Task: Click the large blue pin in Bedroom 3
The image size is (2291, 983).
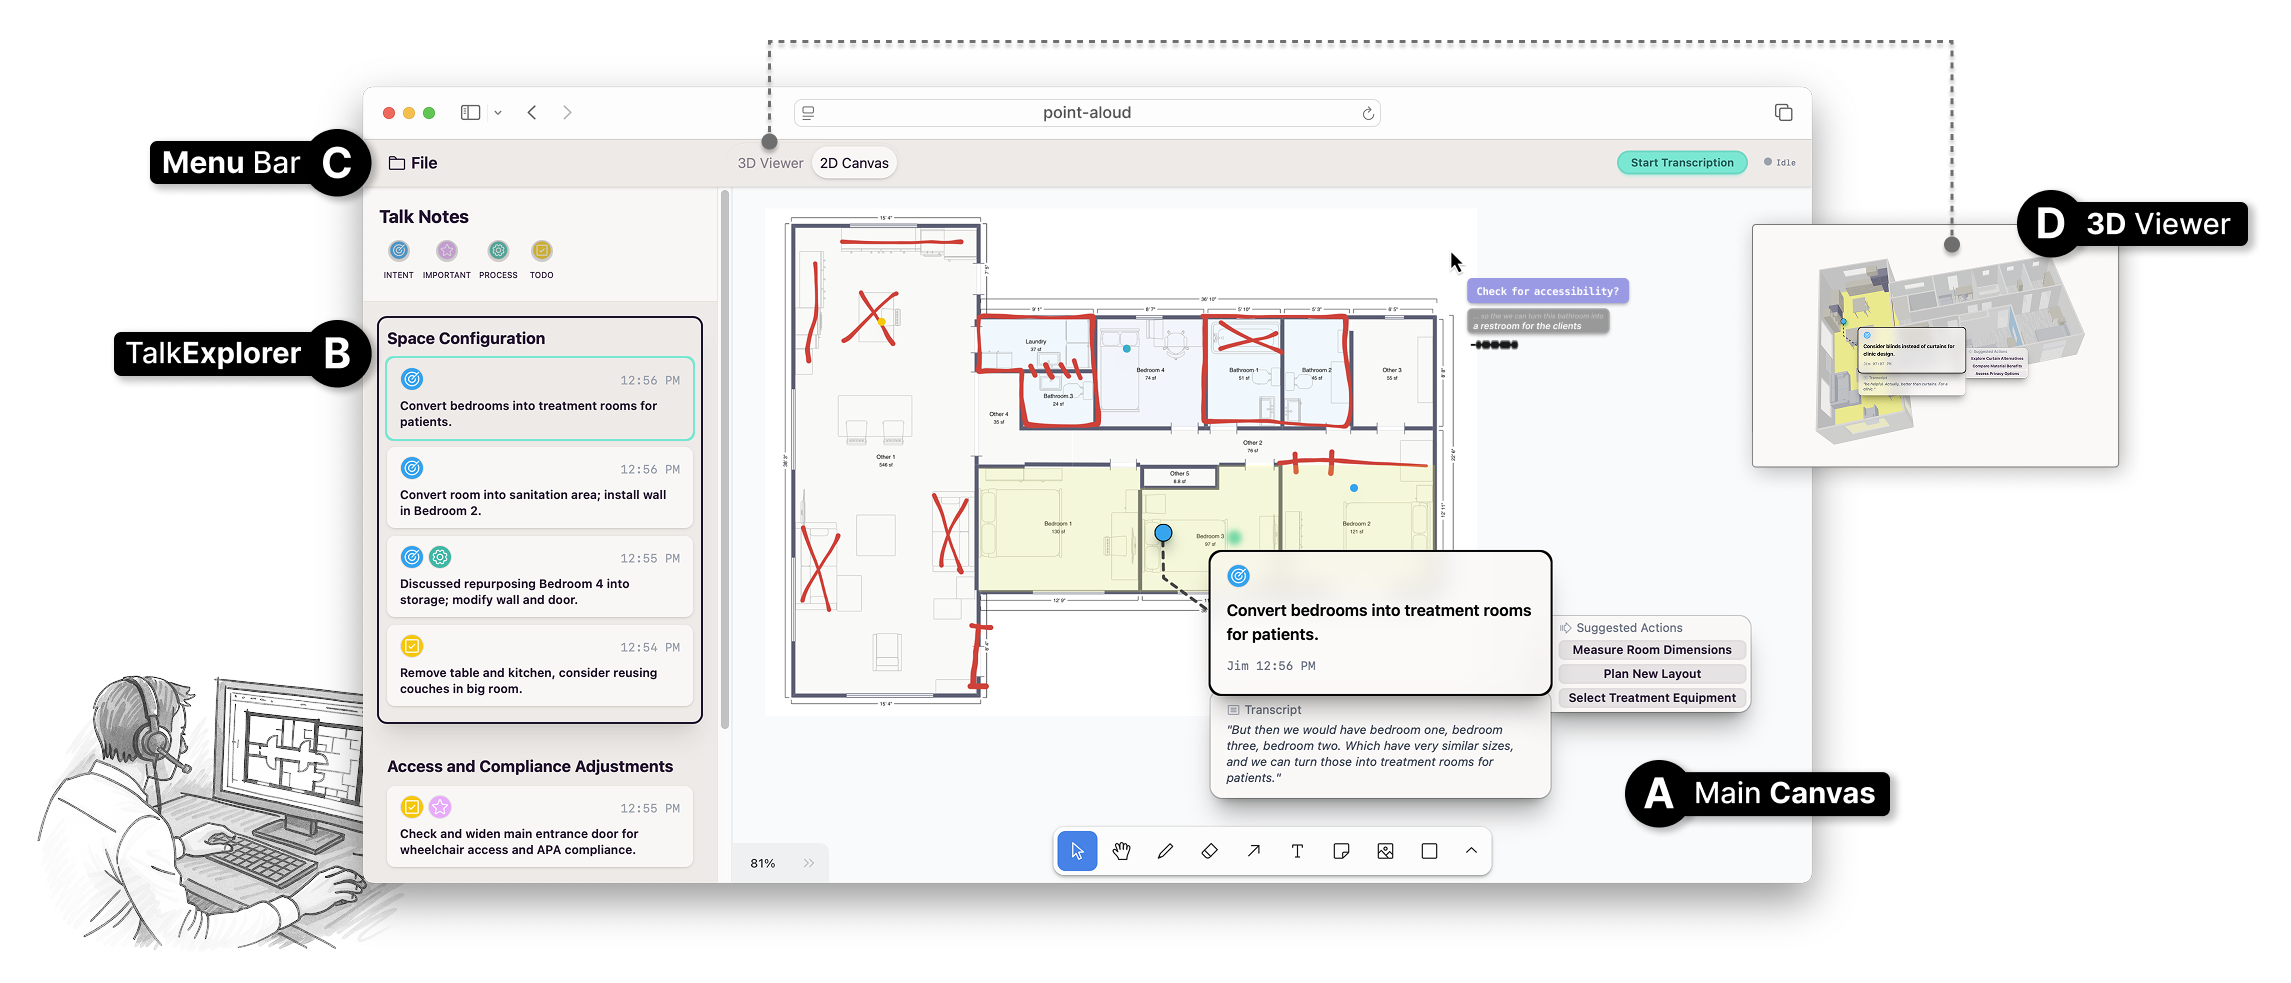Action: coord(1163,533)
